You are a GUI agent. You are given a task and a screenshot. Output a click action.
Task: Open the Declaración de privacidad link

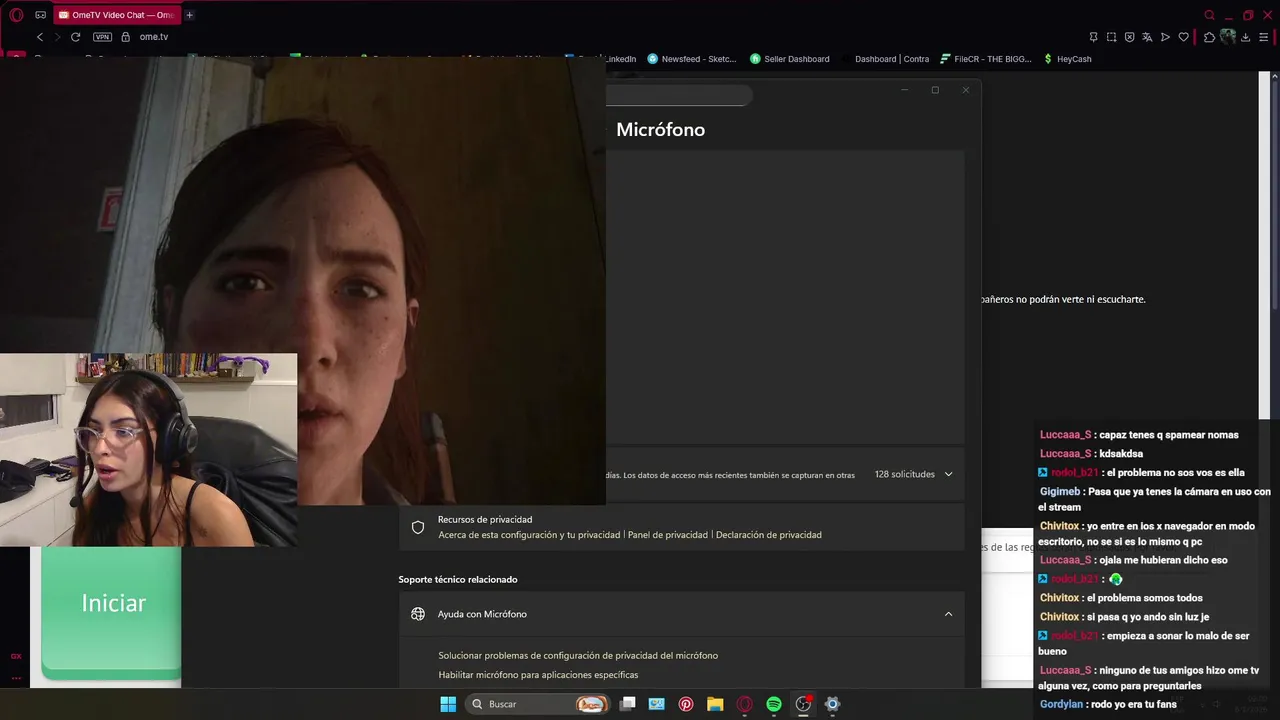(769, 535)
